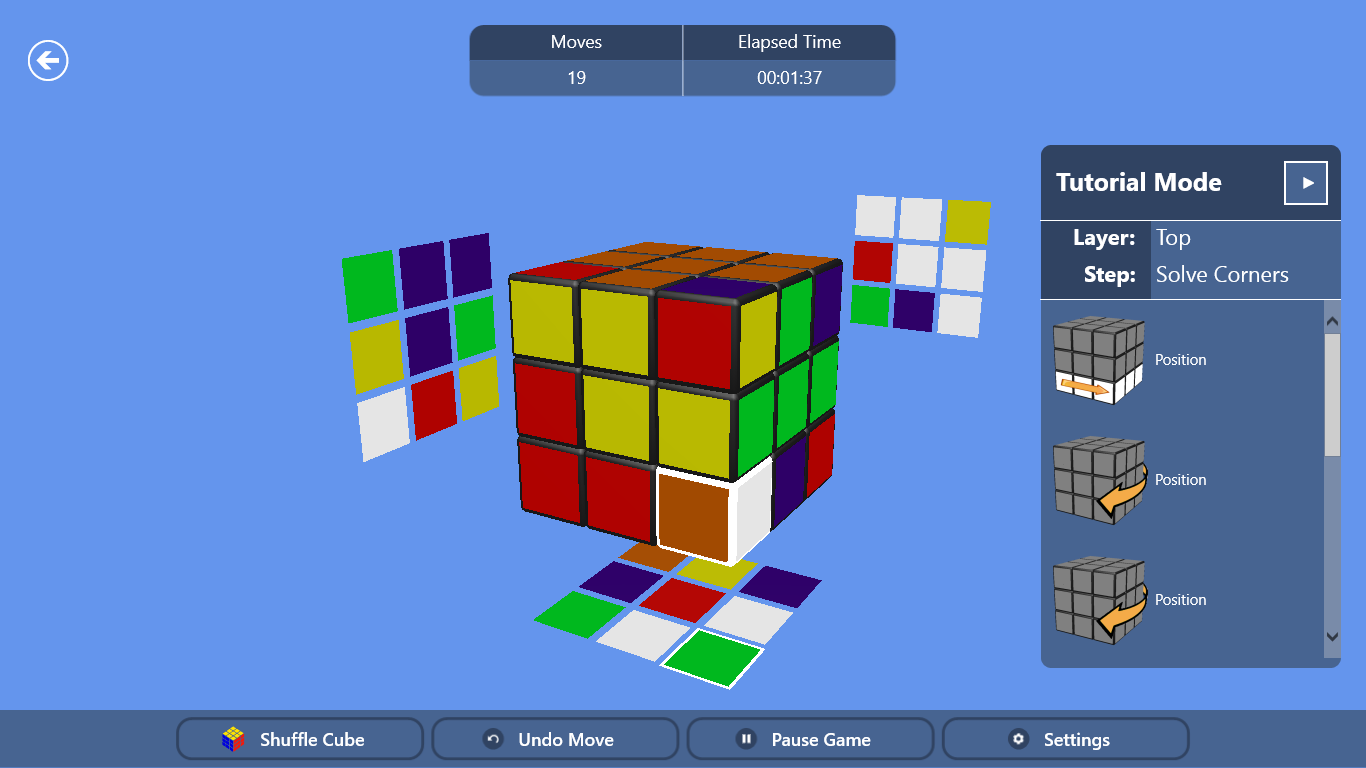Click the Moves counter header
Screen dimensions: 1366x768
[x=576, y=42]
